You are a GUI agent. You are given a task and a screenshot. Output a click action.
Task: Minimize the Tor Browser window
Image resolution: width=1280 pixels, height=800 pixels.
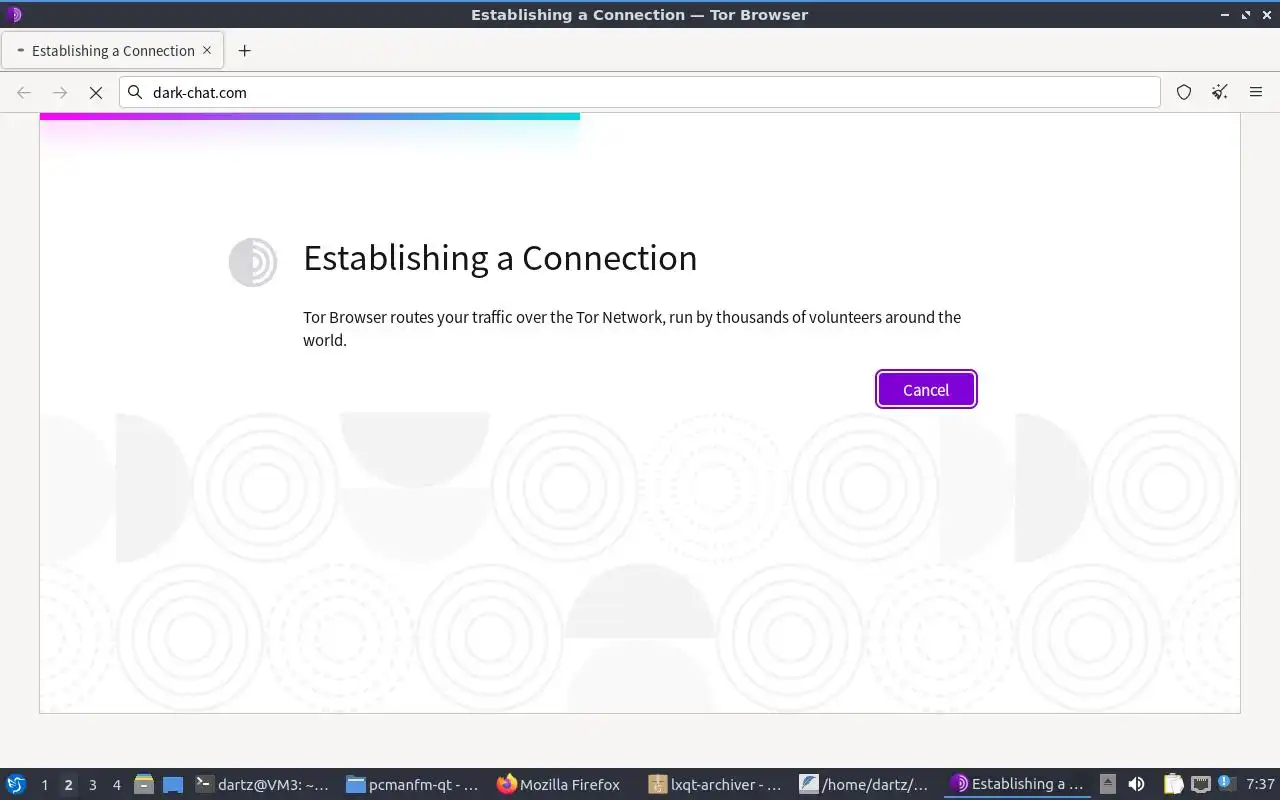coord(1225,14)
